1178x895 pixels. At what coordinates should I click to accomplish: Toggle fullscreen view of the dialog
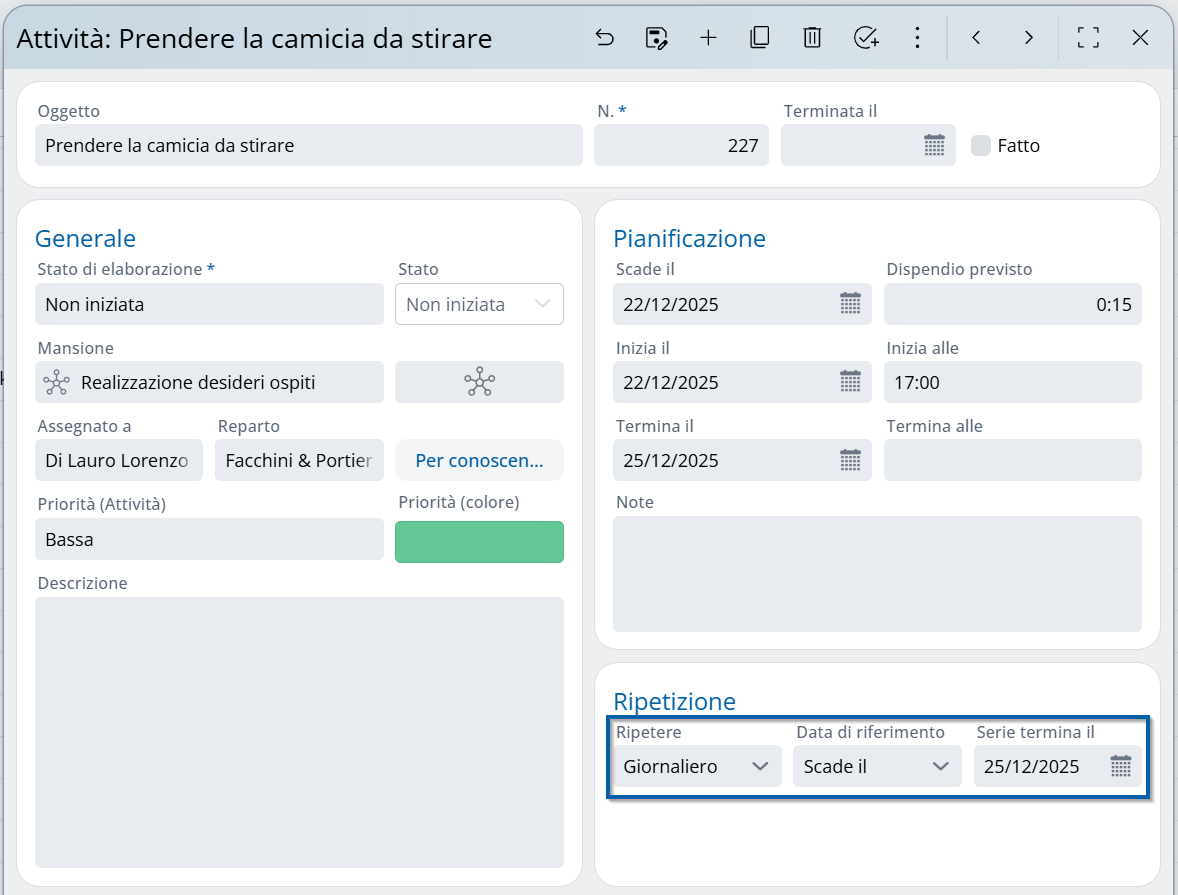point(1088,38)
